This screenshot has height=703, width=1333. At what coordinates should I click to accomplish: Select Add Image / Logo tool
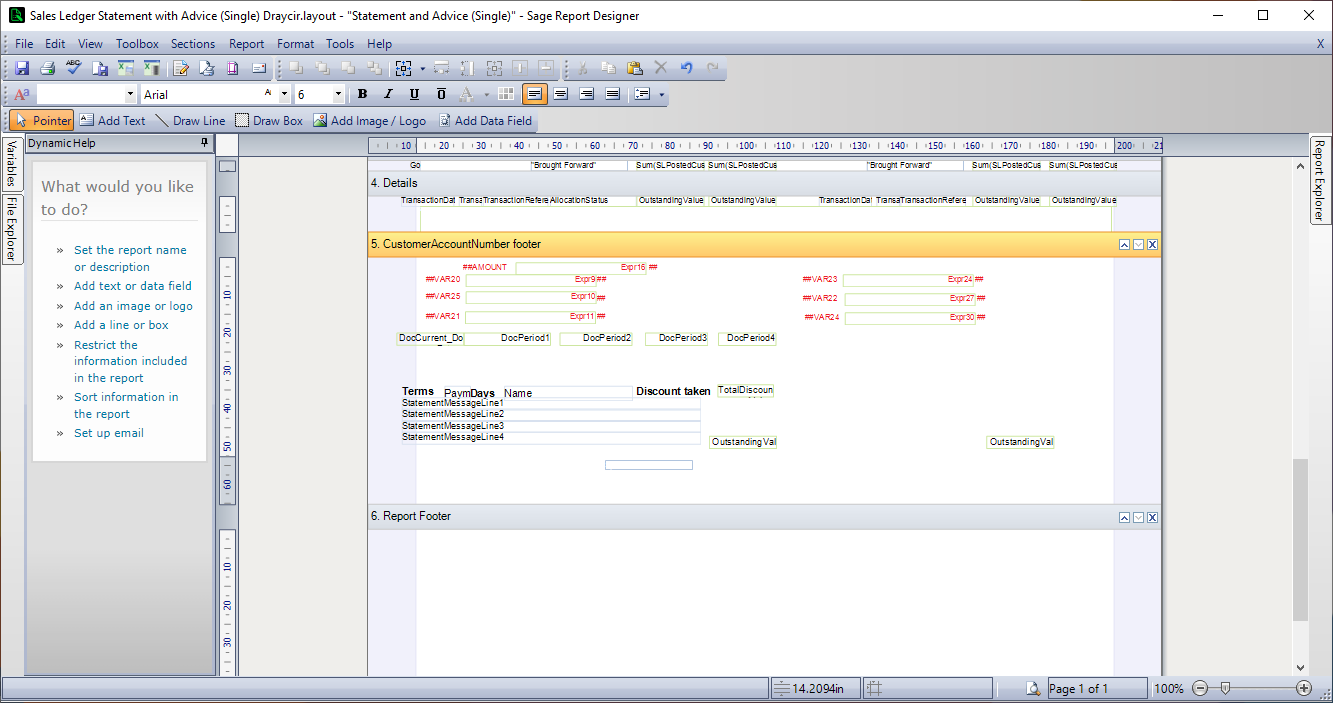pos(369,120)
